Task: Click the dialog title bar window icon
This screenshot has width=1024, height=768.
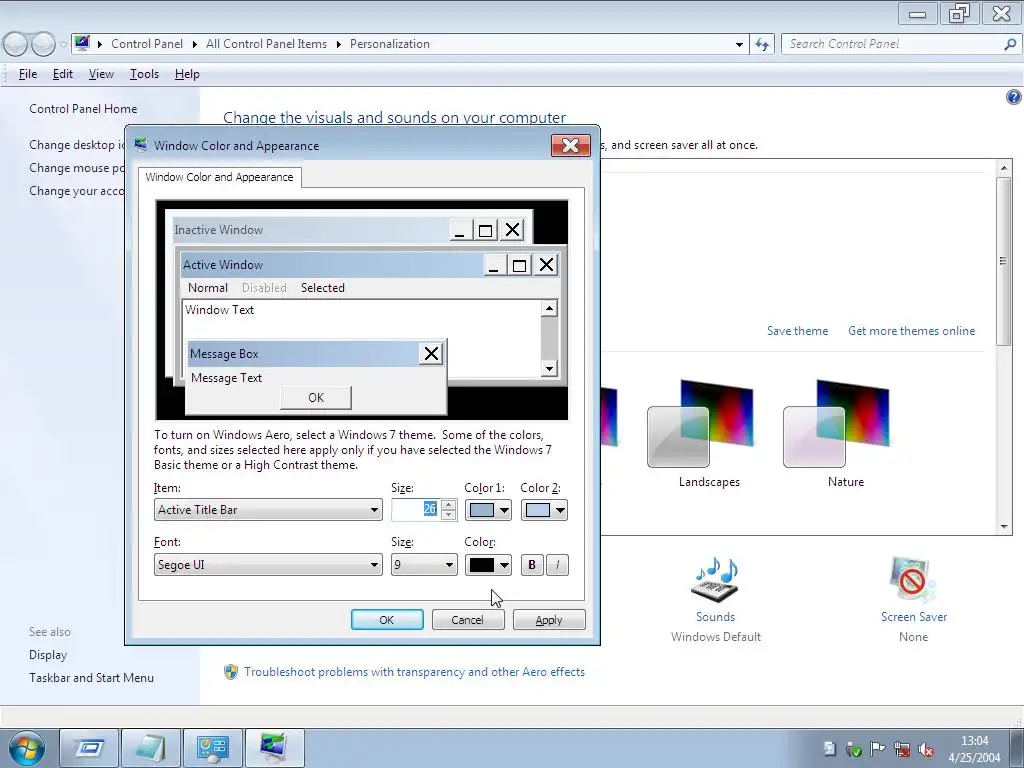Action: click(140, 145)
